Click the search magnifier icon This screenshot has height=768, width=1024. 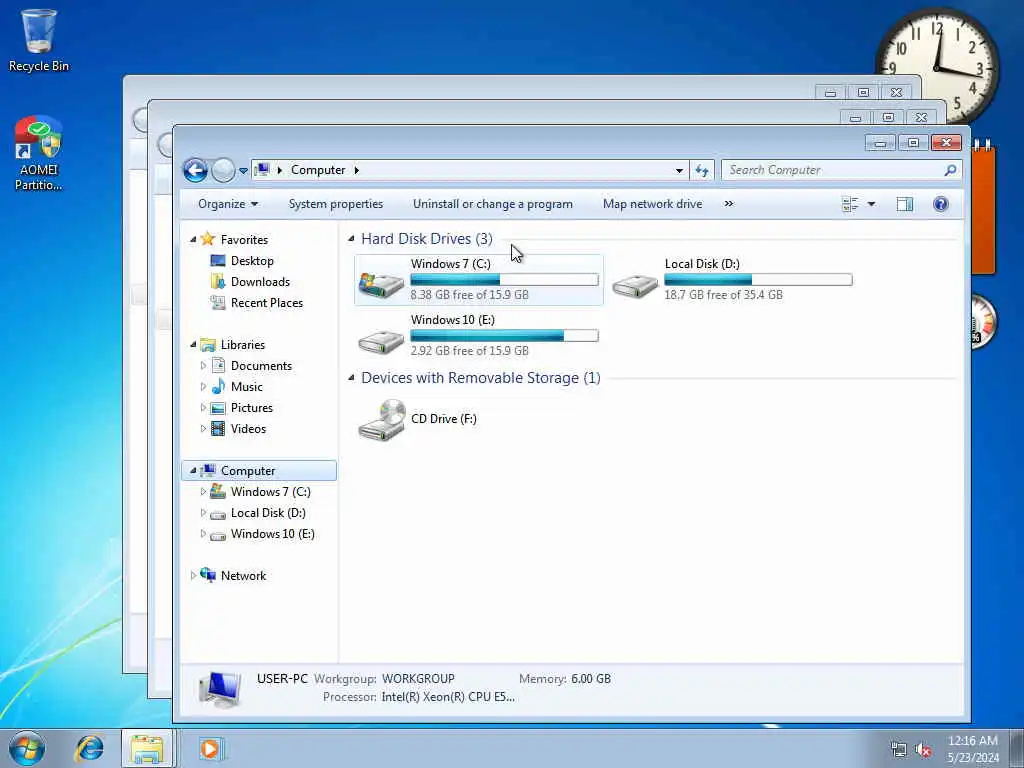[x=950, y=170]
